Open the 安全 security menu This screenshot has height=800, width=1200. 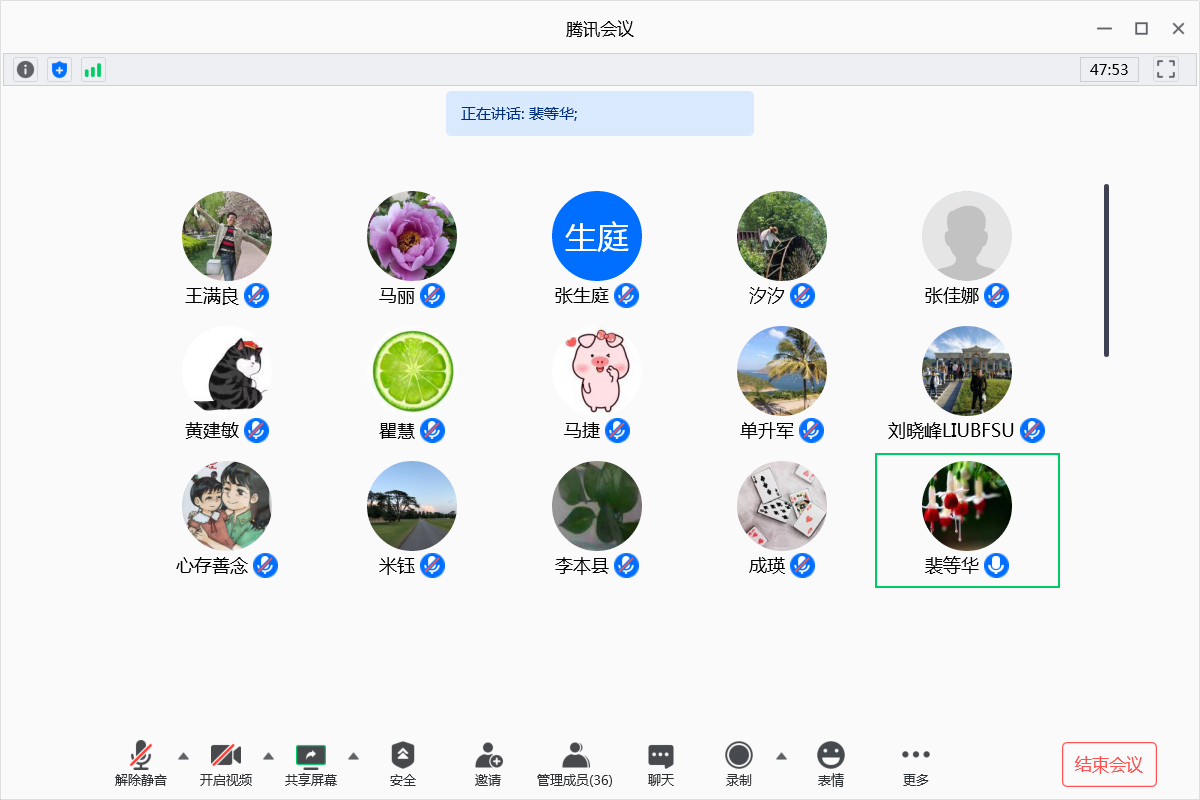point(403,765)
